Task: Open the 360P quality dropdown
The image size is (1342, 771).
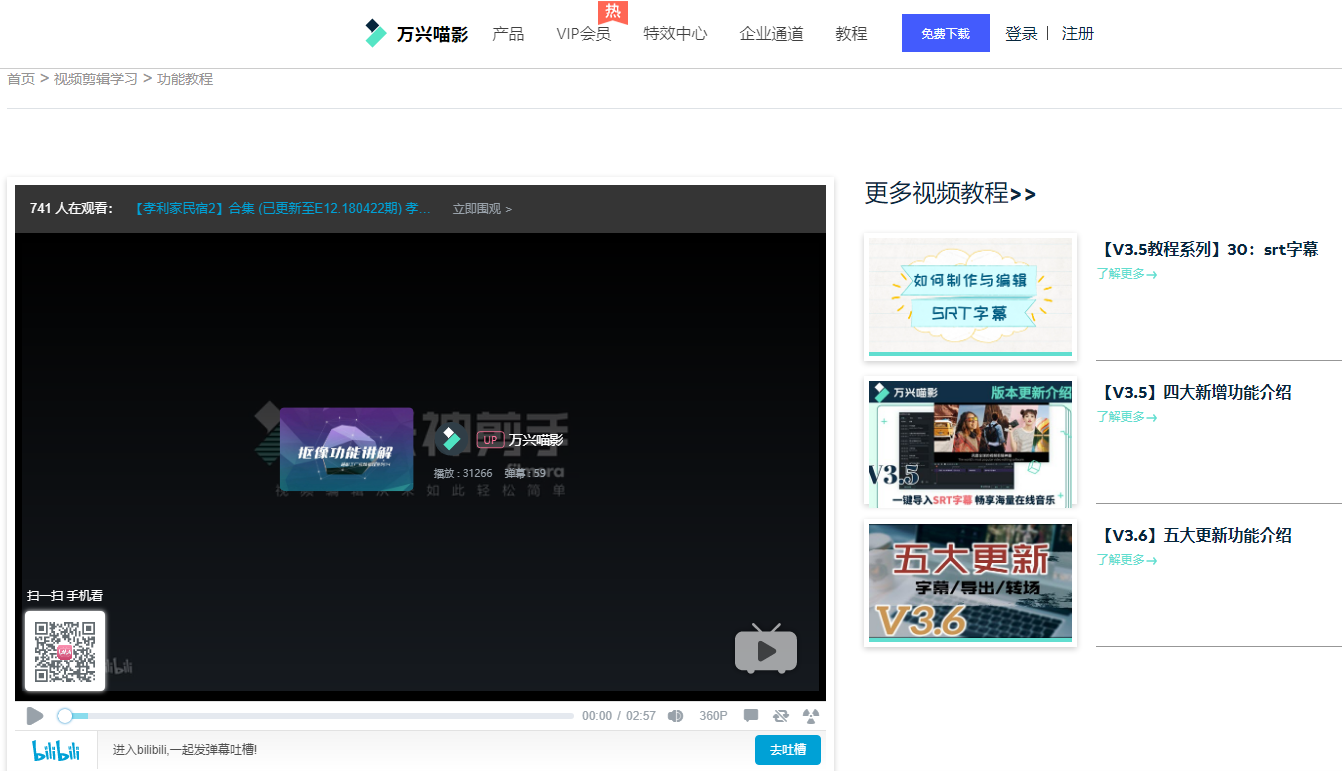Action: tap(712, 715)
